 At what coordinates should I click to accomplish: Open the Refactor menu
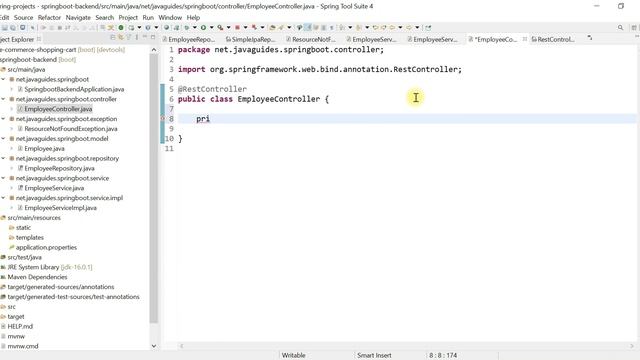pyautogui.click(x=49, y=18)
